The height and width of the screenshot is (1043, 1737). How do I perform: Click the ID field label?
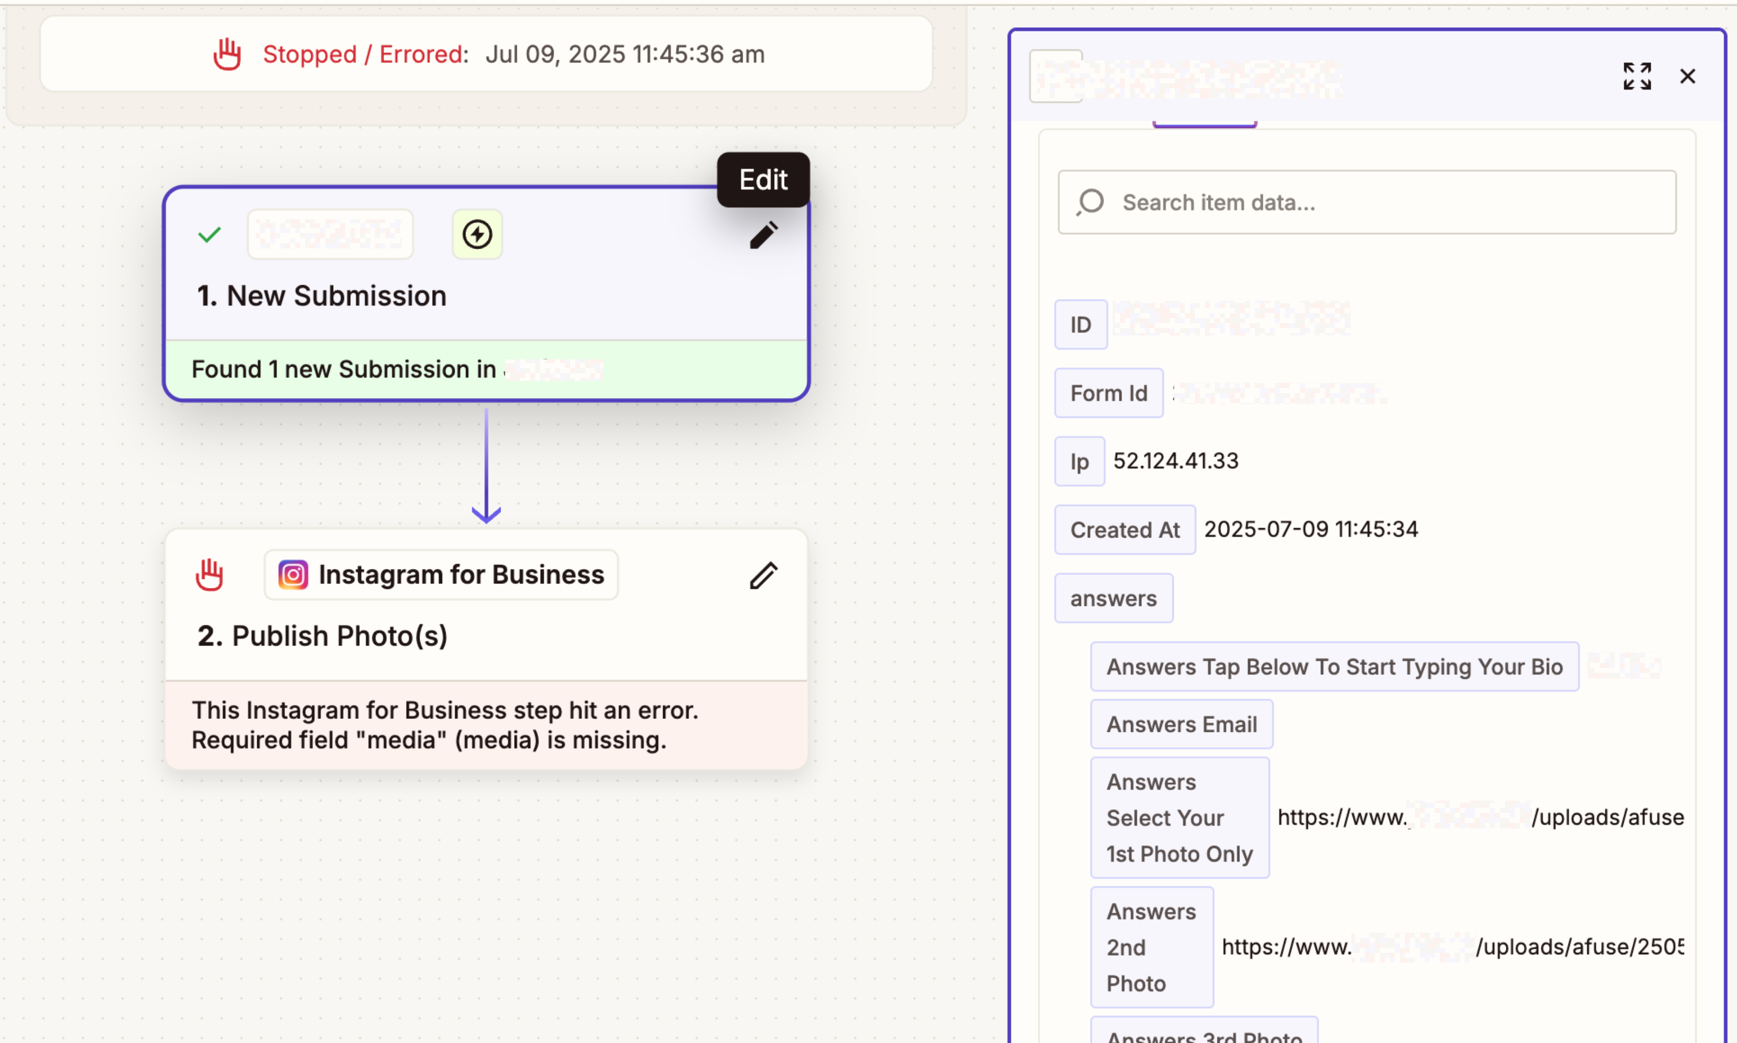coord(1081,325)
